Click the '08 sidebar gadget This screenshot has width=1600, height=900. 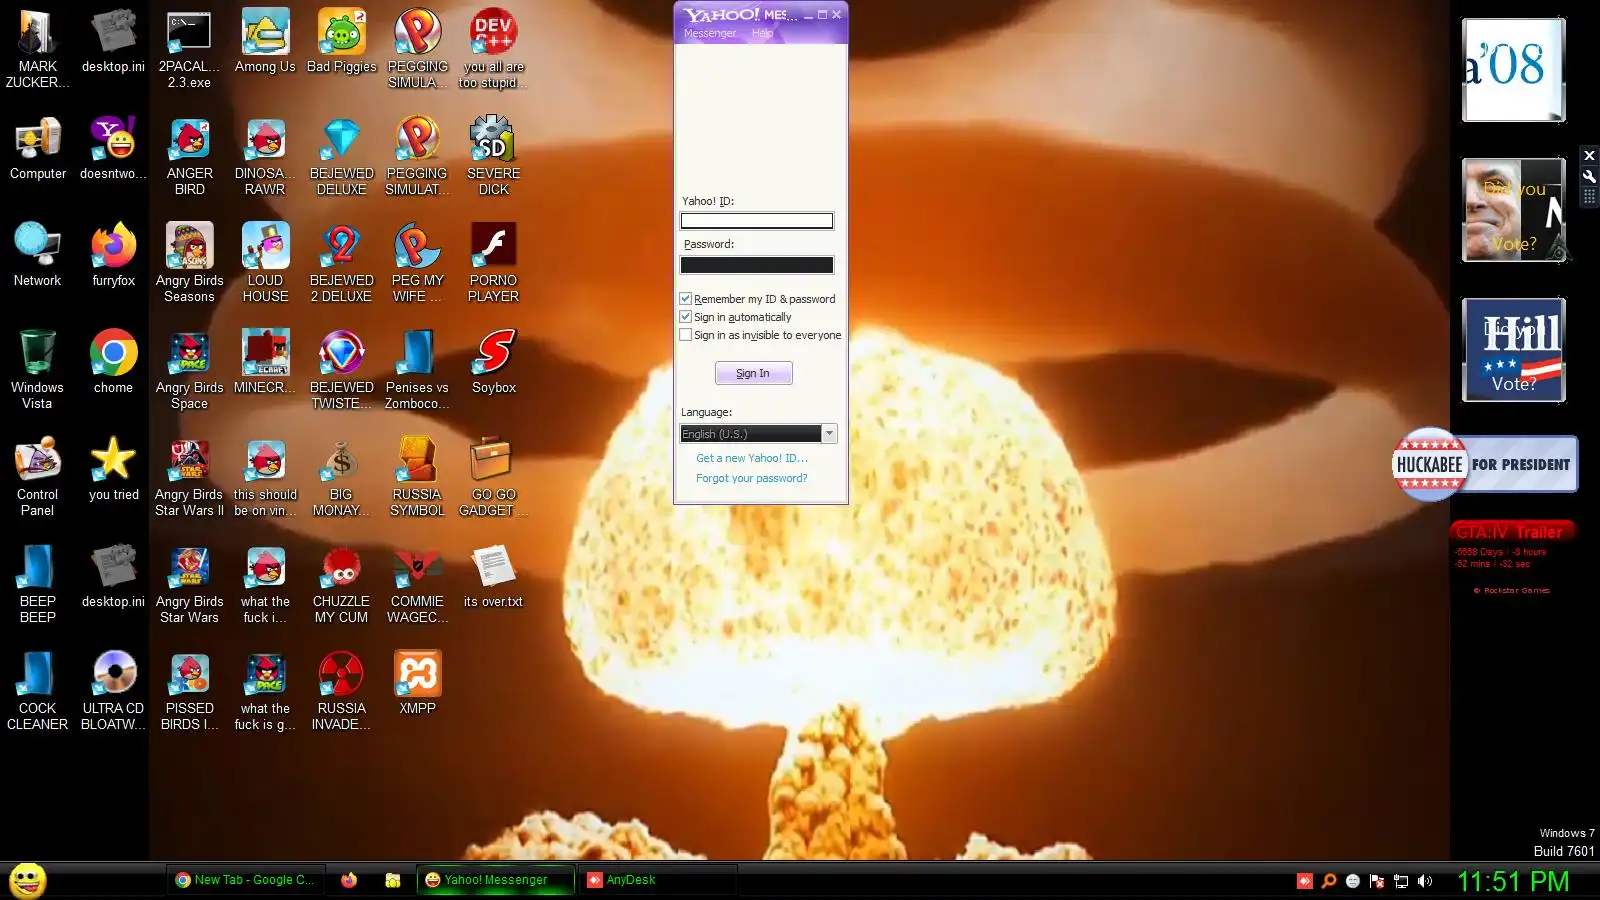(x=1513, y=70)
